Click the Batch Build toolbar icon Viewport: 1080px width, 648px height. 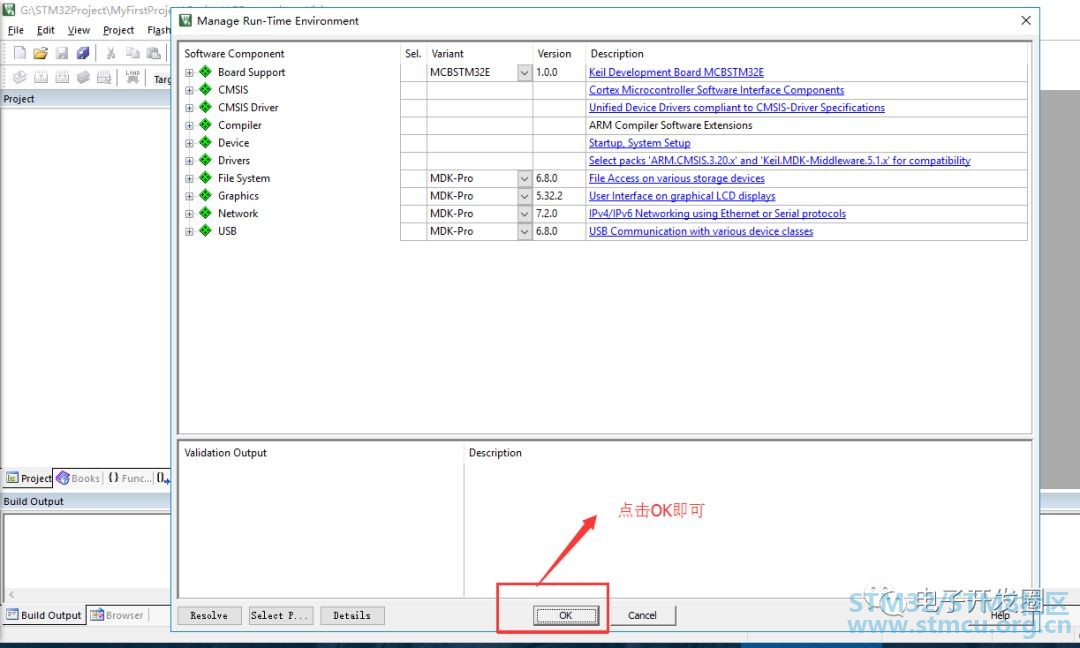[x=83, y=77]
